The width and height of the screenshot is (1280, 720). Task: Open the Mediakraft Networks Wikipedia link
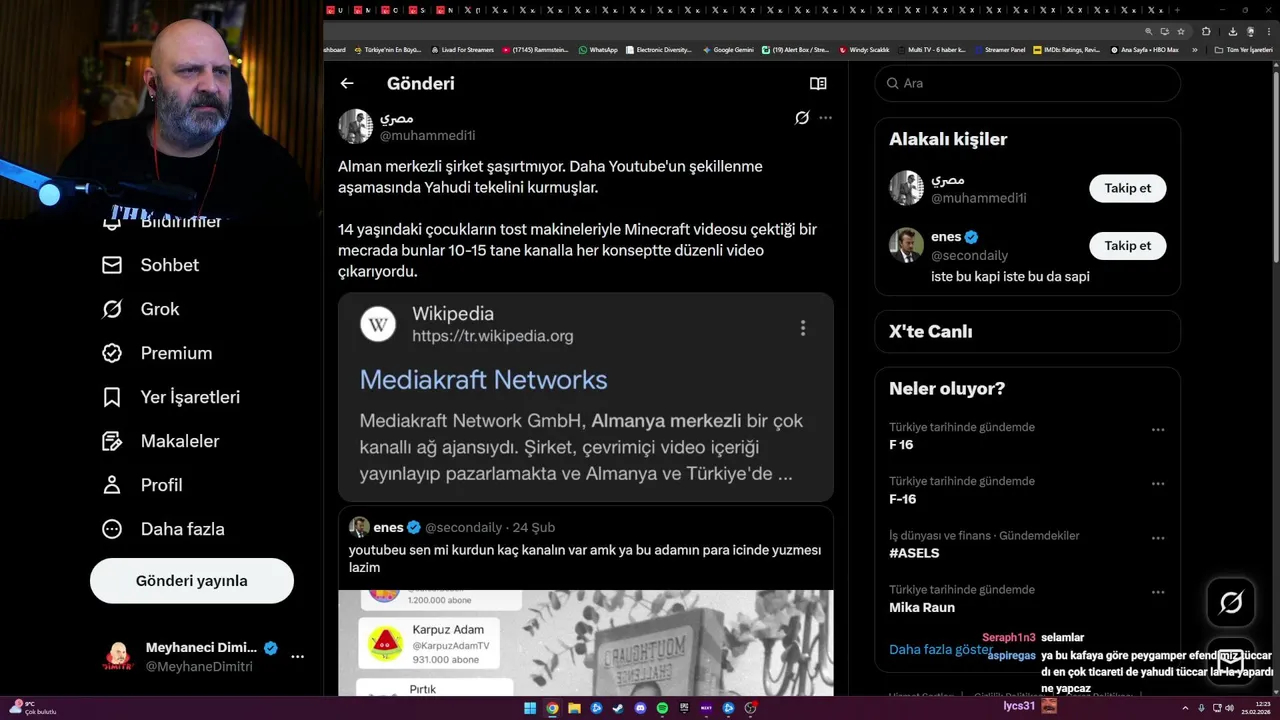(x=483, y=380)
